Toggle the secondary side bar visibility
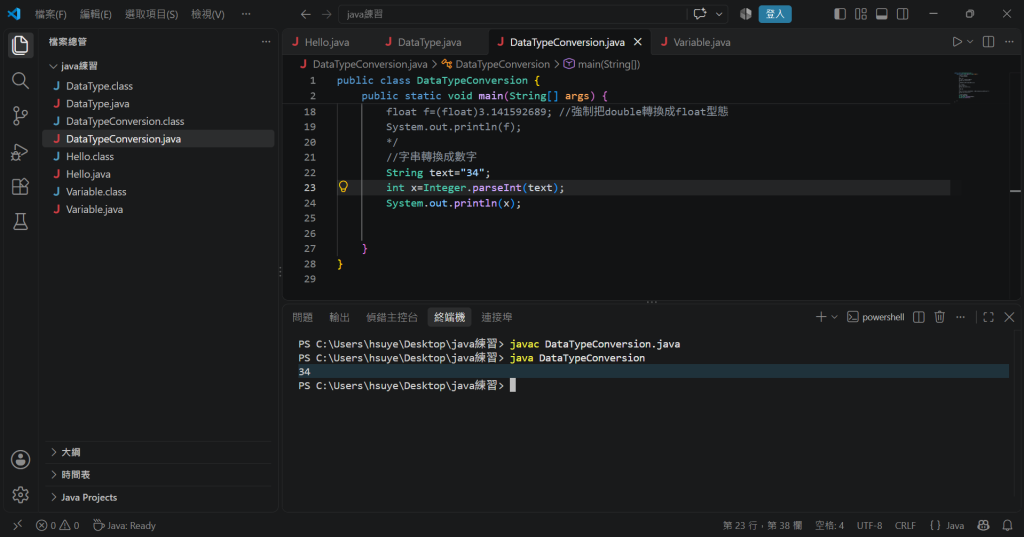The height and width of the screenshot is (537, 1024). [x=903, y=14]
